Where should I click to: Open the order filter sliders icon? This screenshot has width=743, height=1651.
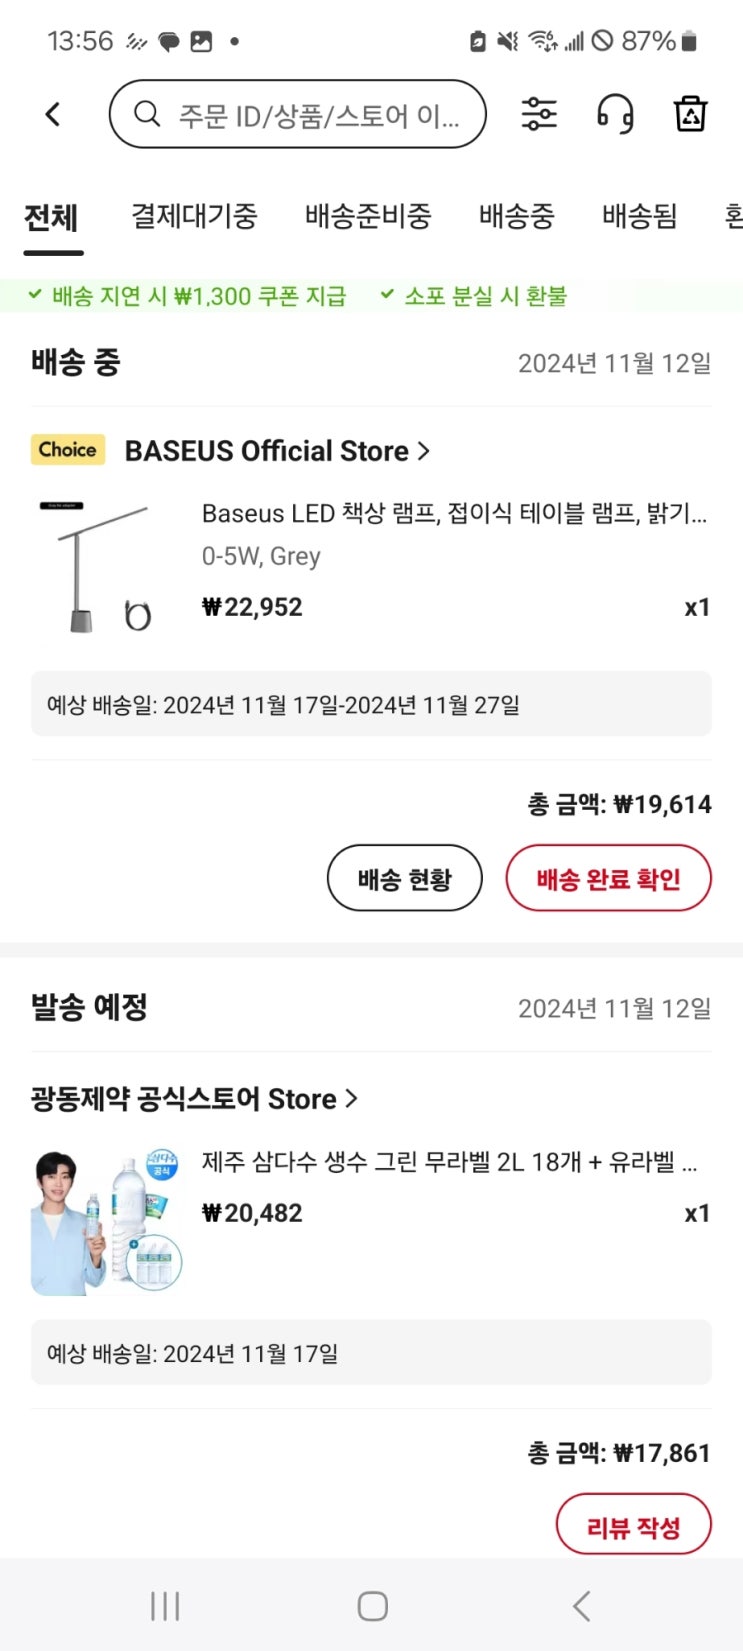[539, 114]
